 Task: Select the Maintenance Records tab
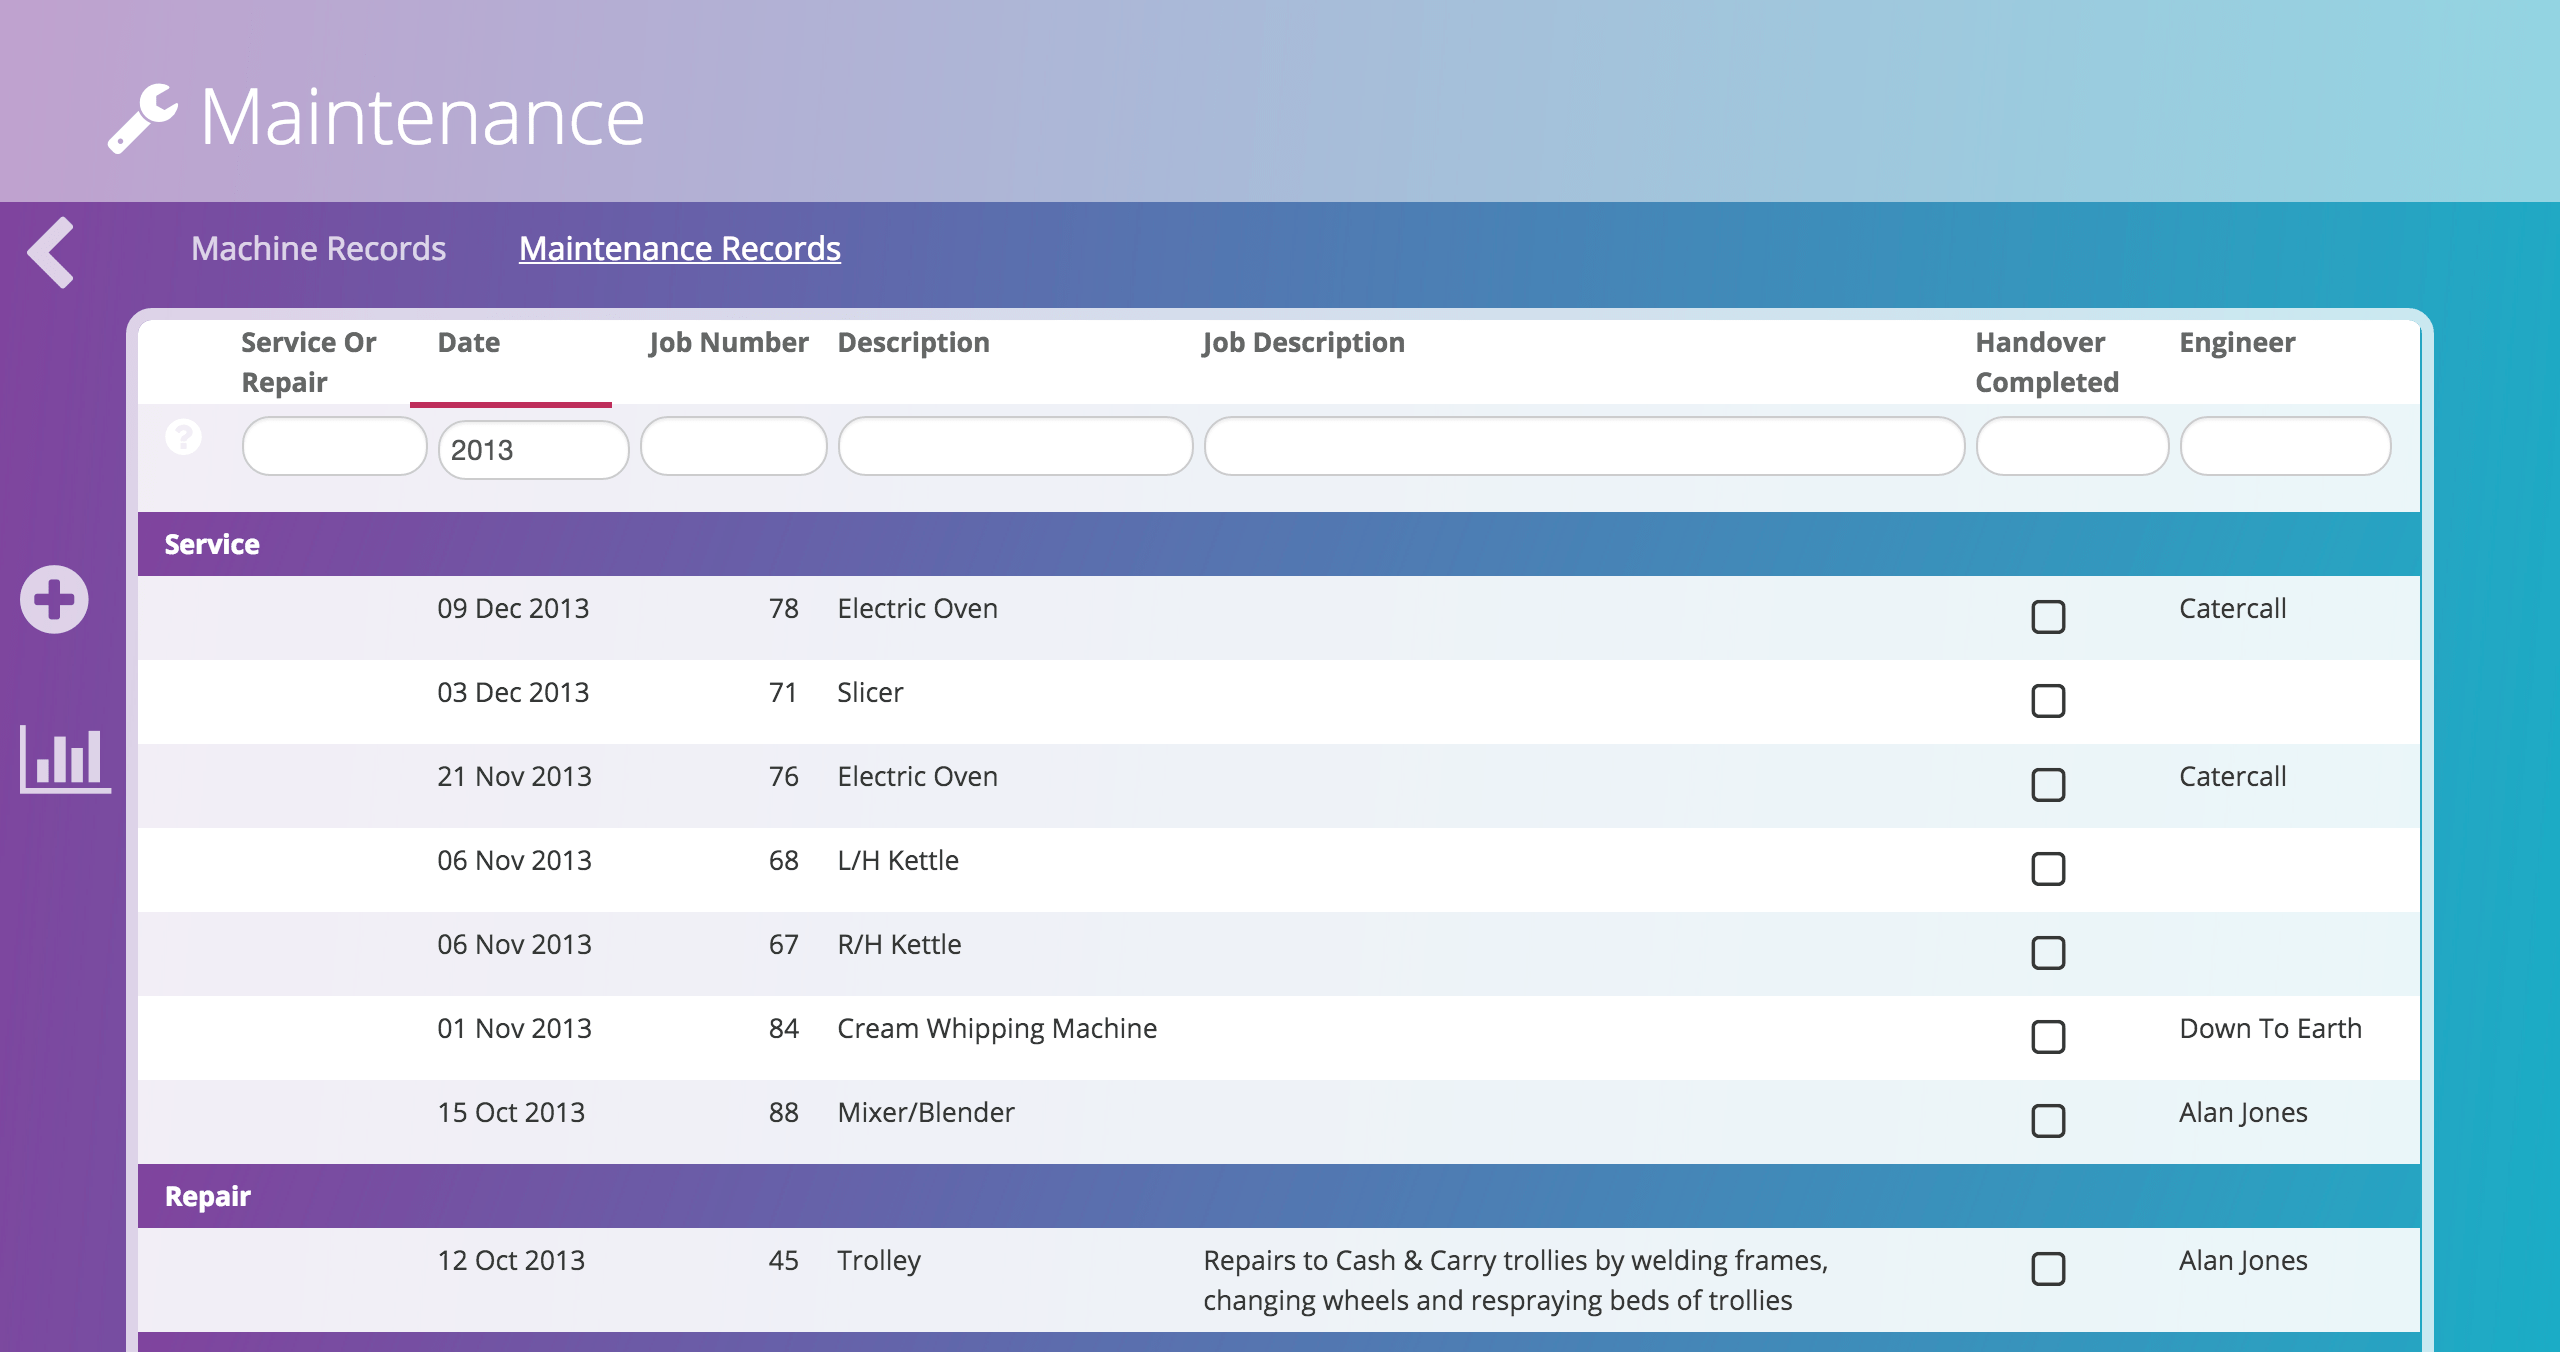[680, 248]
